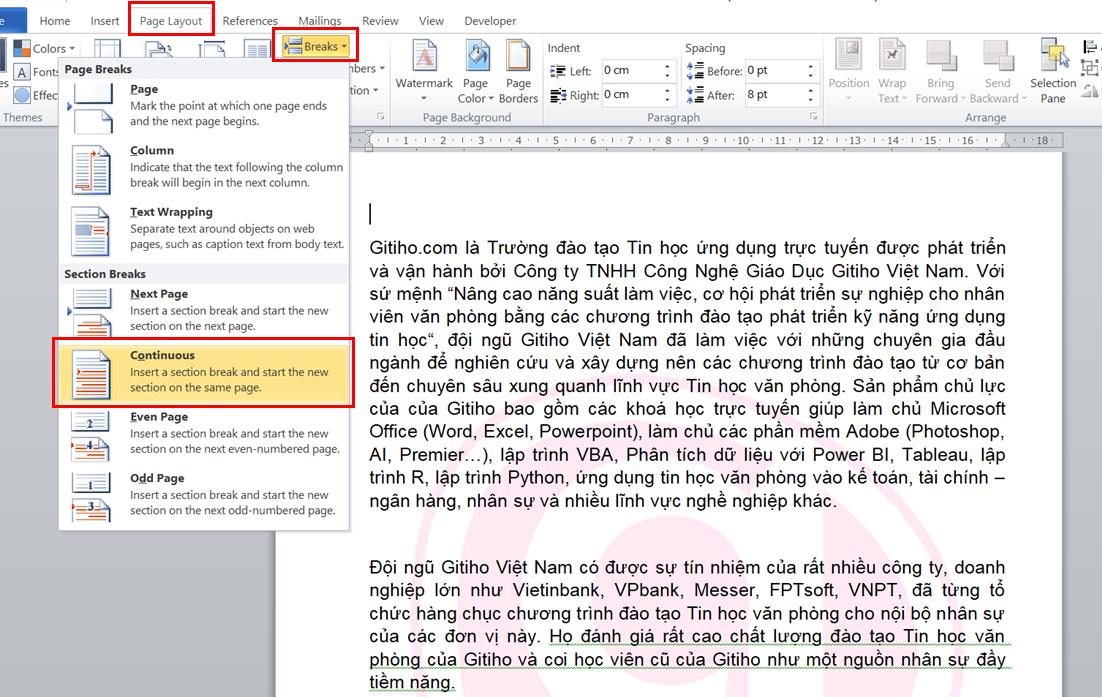The height and width of the screenshot is (697, 1102).
Task: Open the theme Fonts picker
Action: coord(44,72)
